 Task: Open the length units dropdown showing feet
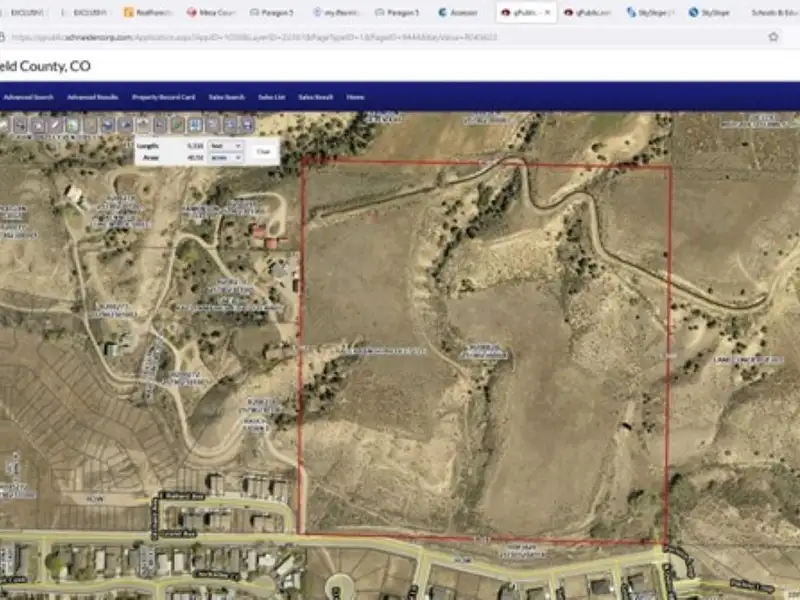(x=224, y=146)
